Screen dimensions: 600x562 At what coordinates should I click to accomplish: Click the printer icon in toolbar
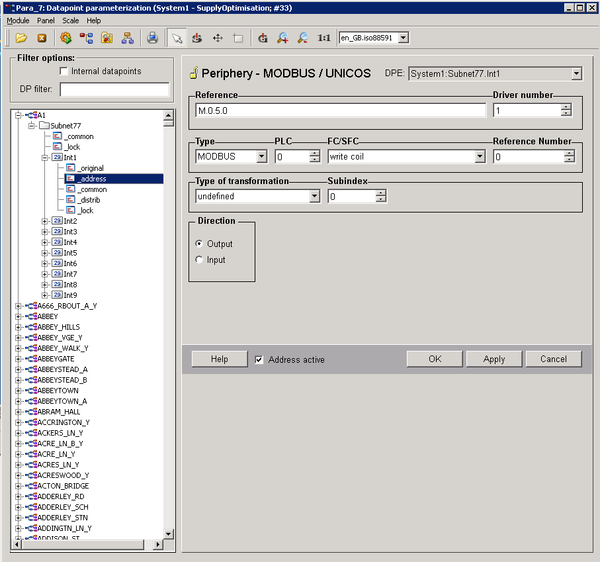point(153,38)
